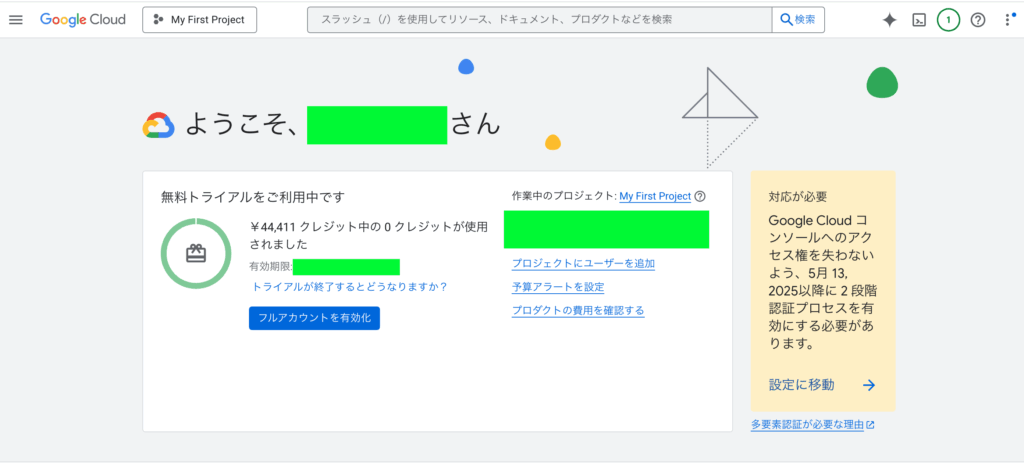Click the Google Cloud logo

coord(83,20)
